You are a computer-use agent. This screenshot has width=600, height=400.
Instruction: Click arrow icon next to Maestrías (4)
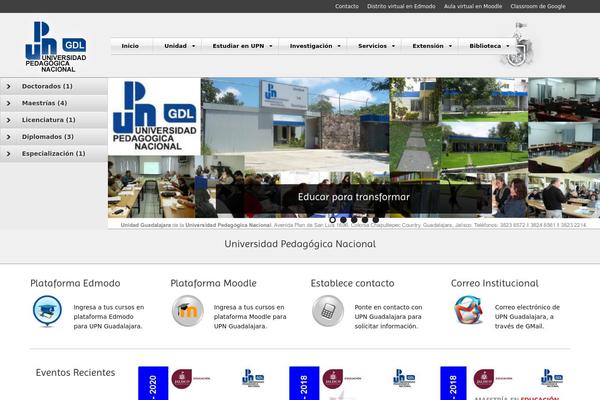tap(8, 103)
